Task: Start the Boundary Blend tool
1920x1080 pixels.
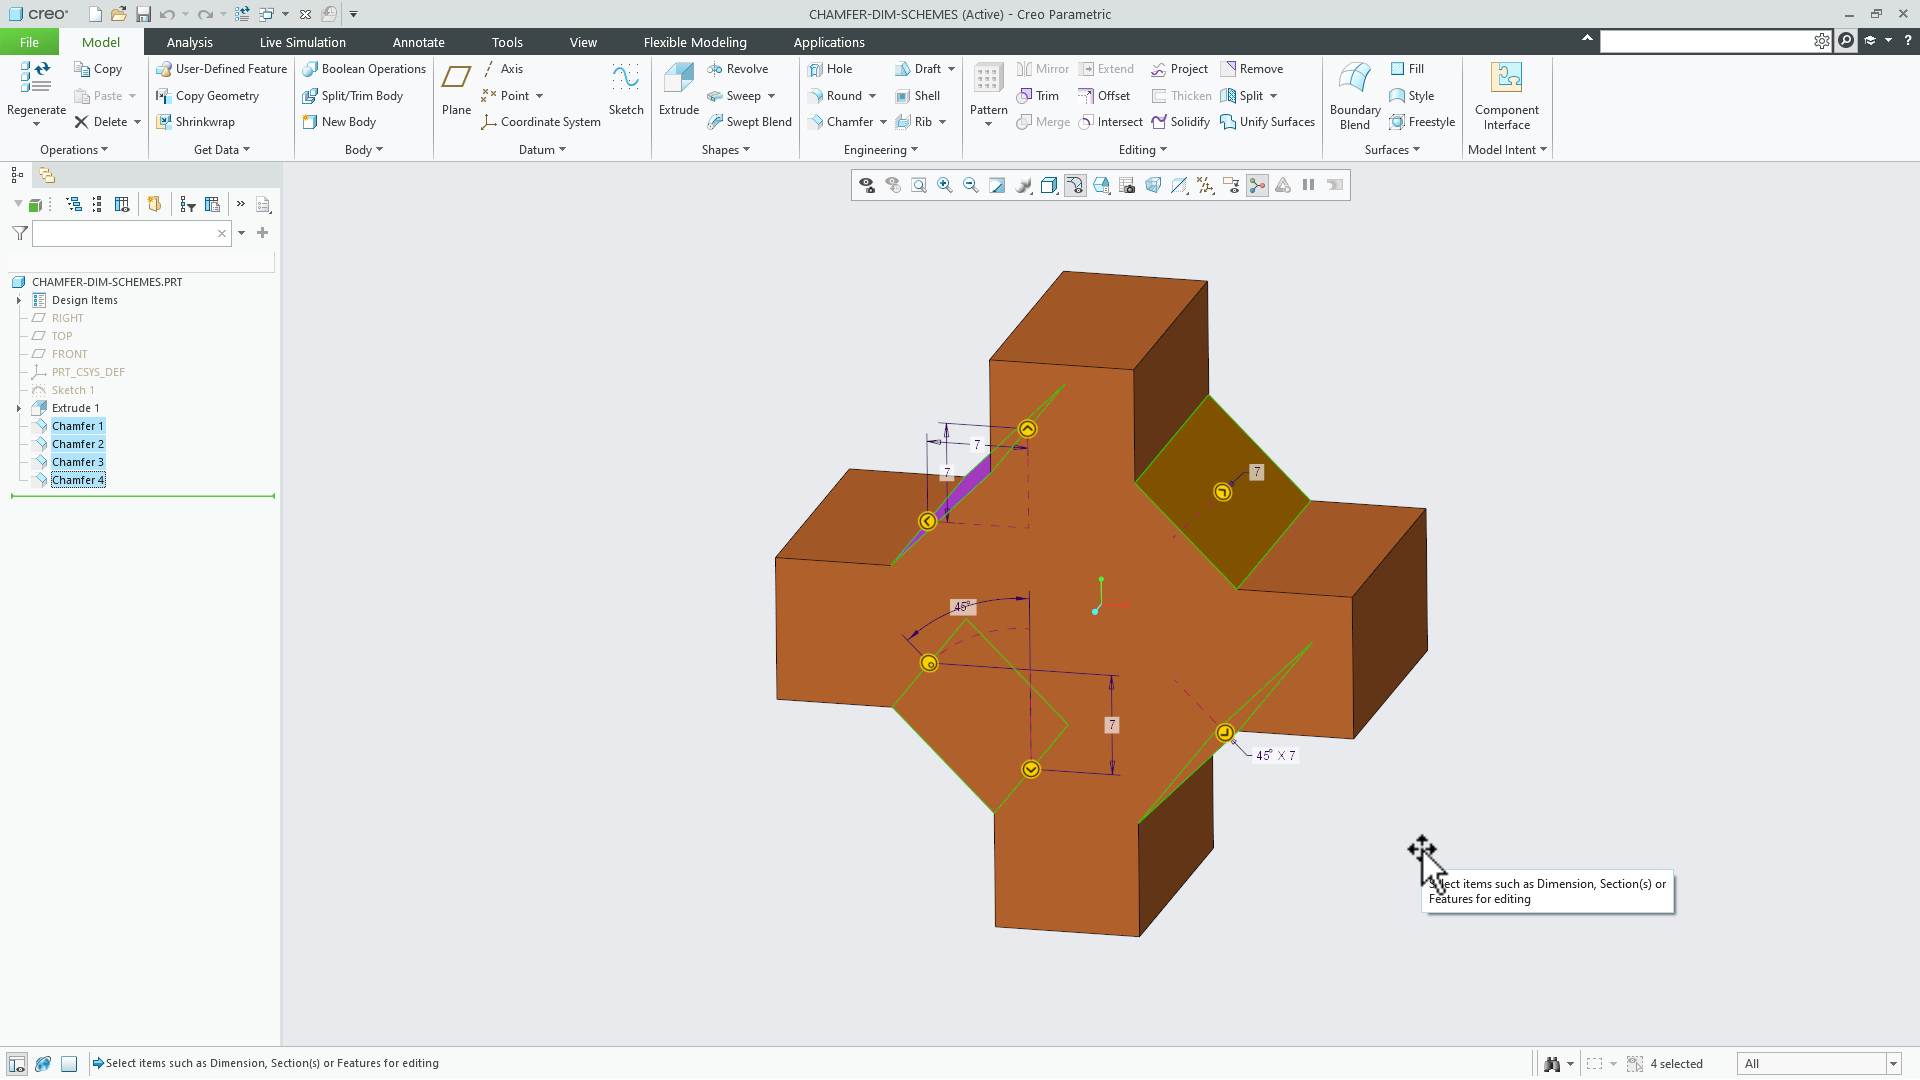Action: coord(1353,95)
